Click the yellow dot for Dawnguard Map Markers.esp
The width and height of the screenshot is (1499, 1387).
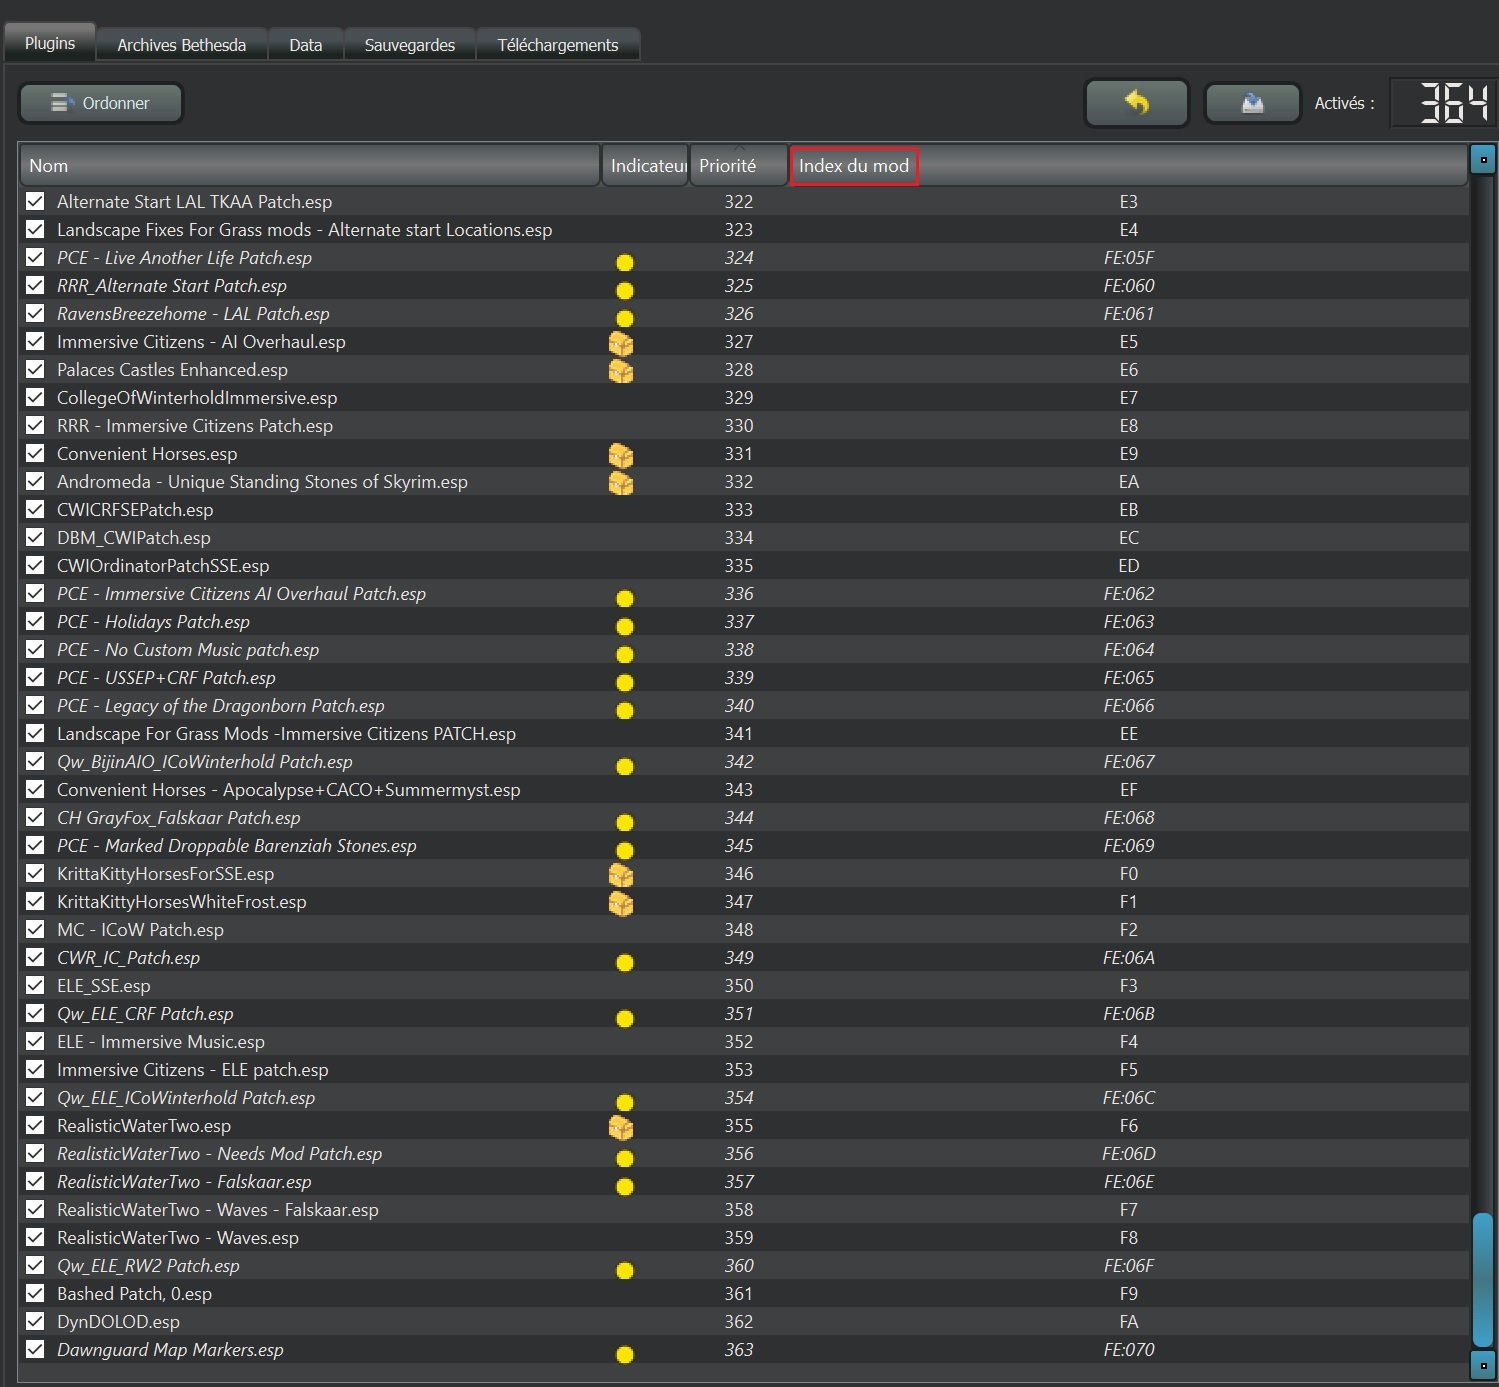[625, 1355]
